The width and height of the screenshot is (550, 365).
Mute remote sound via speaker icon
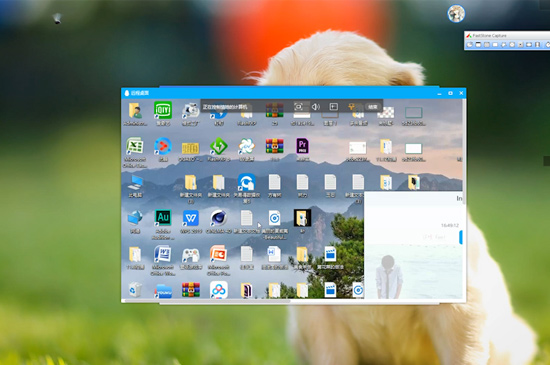click(x=316, y=107)
